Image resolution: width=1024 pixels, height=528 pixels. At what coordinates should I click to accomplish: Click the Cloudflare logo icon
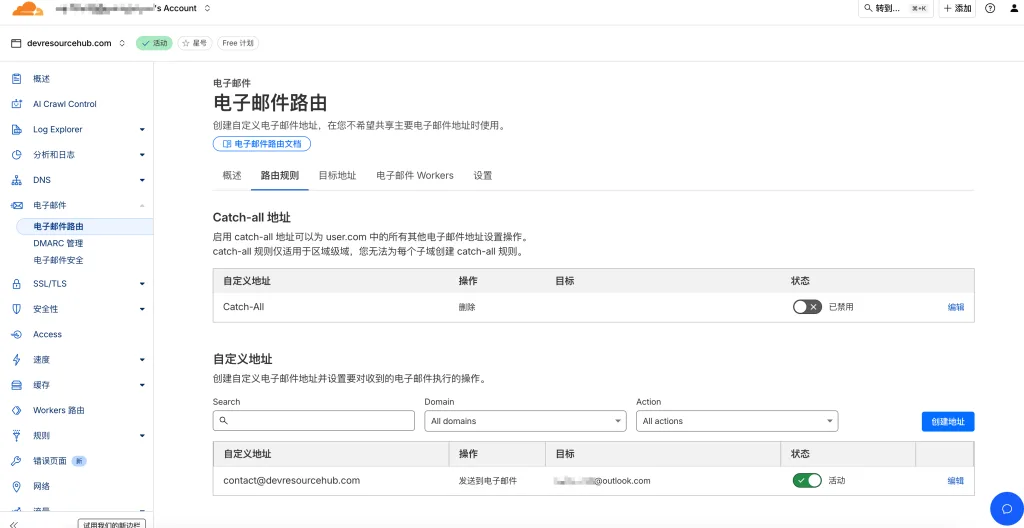[27, 9]
